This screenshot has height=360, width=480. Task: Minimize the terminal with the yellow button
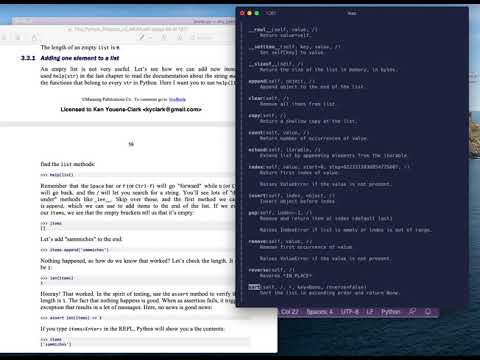249,13
